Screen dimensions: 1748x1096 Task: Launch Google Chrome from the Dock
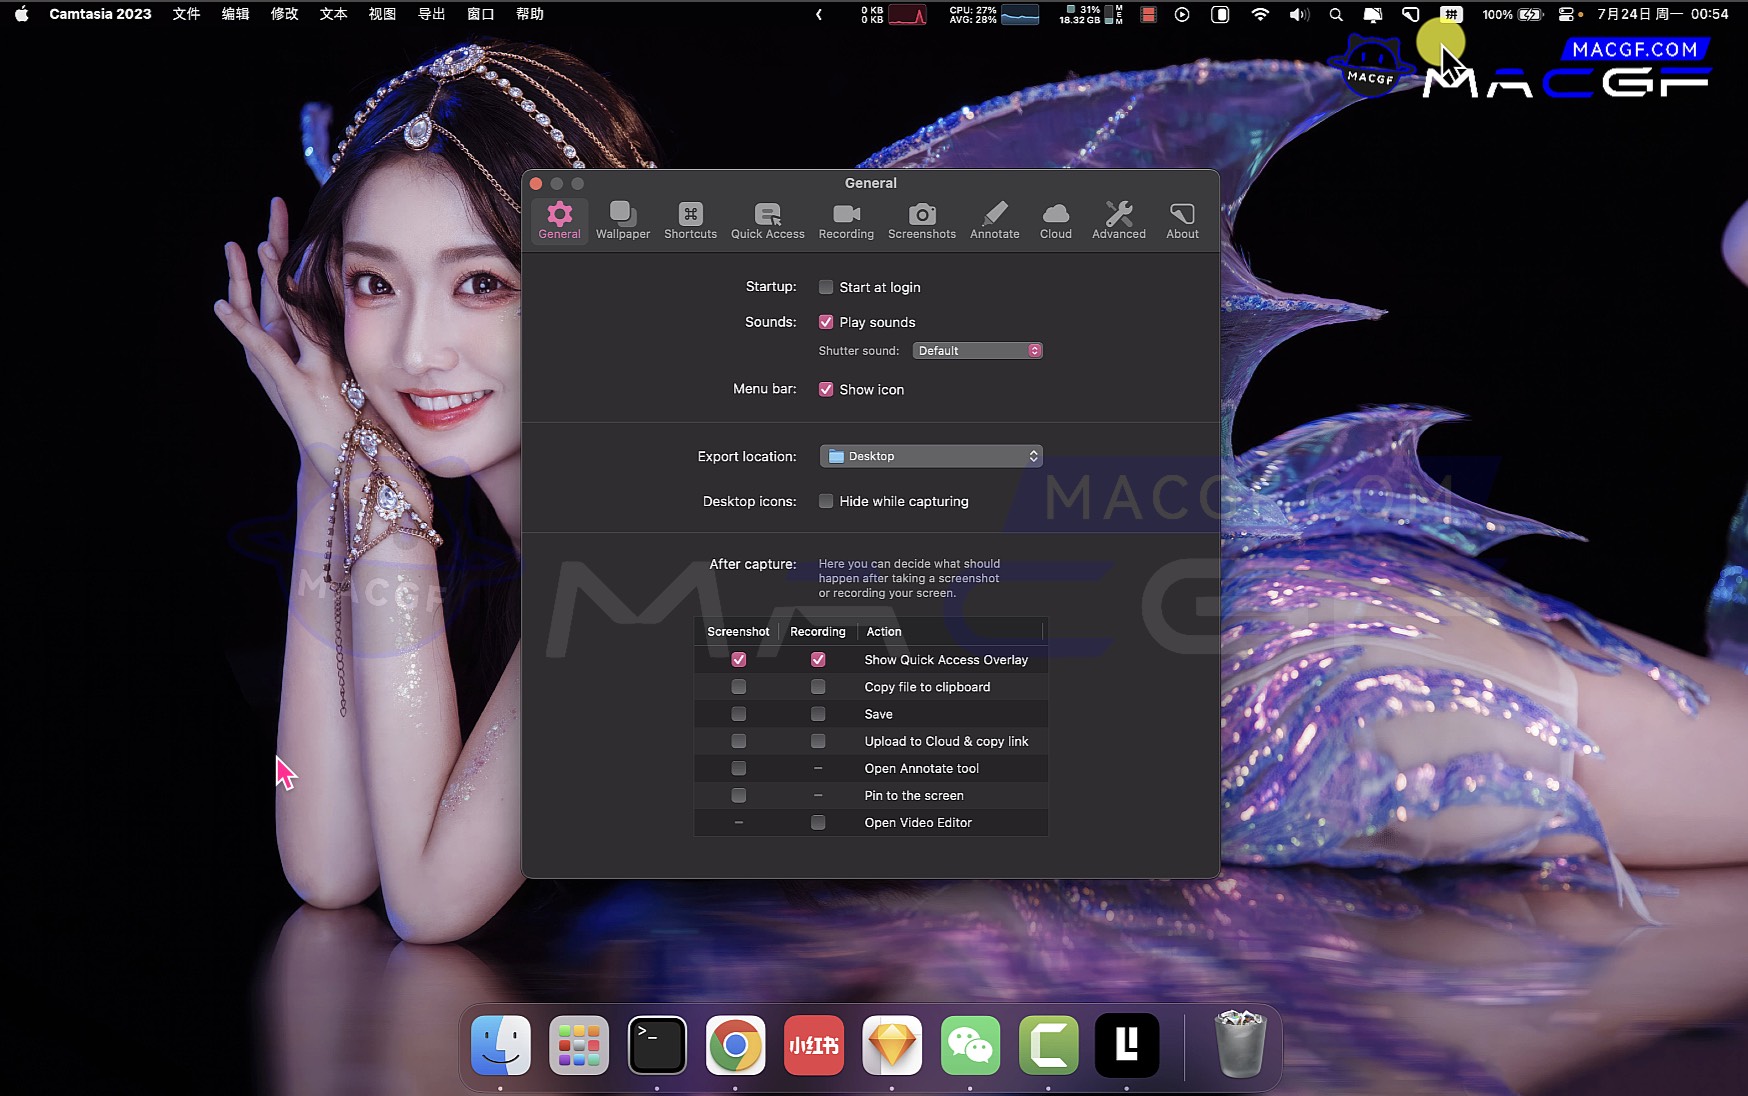pyautogui.click(x=735, y=1045)
